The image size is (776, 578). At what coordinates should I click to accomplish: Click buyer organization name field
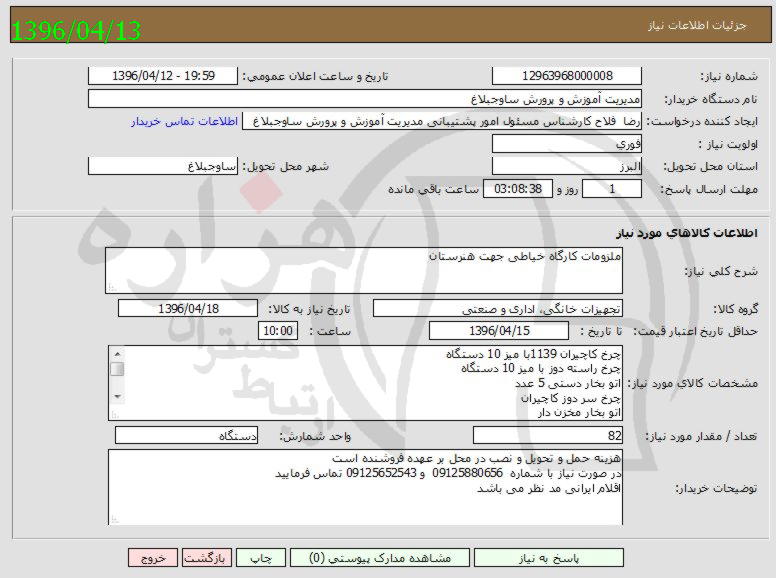pos(365,99)
